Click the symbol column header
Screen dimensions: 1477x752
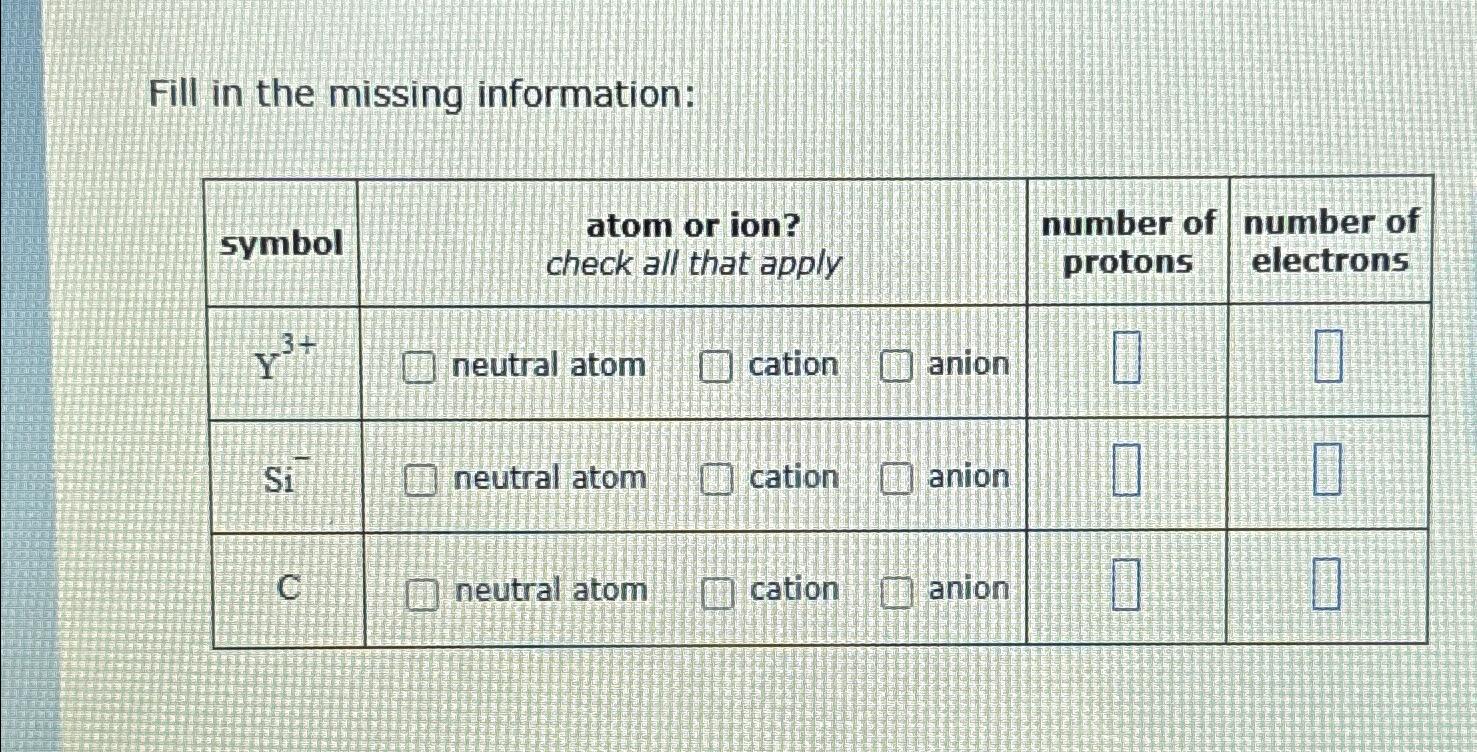click(283, 243)
